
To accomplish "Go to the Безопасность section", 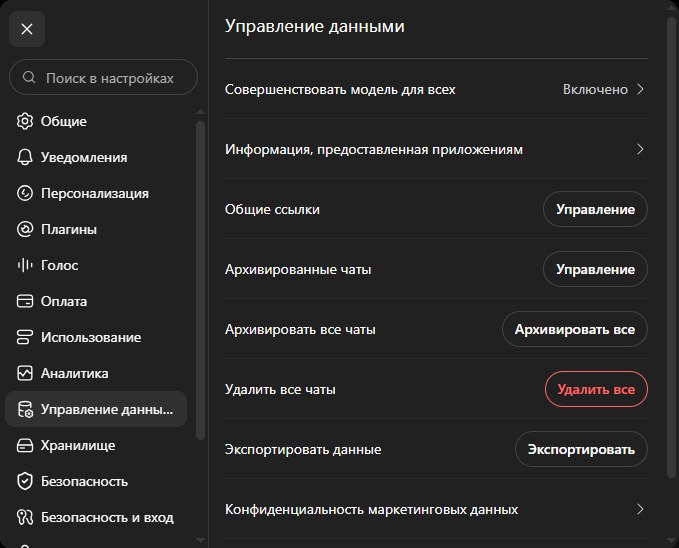I will tap(96, 481).
